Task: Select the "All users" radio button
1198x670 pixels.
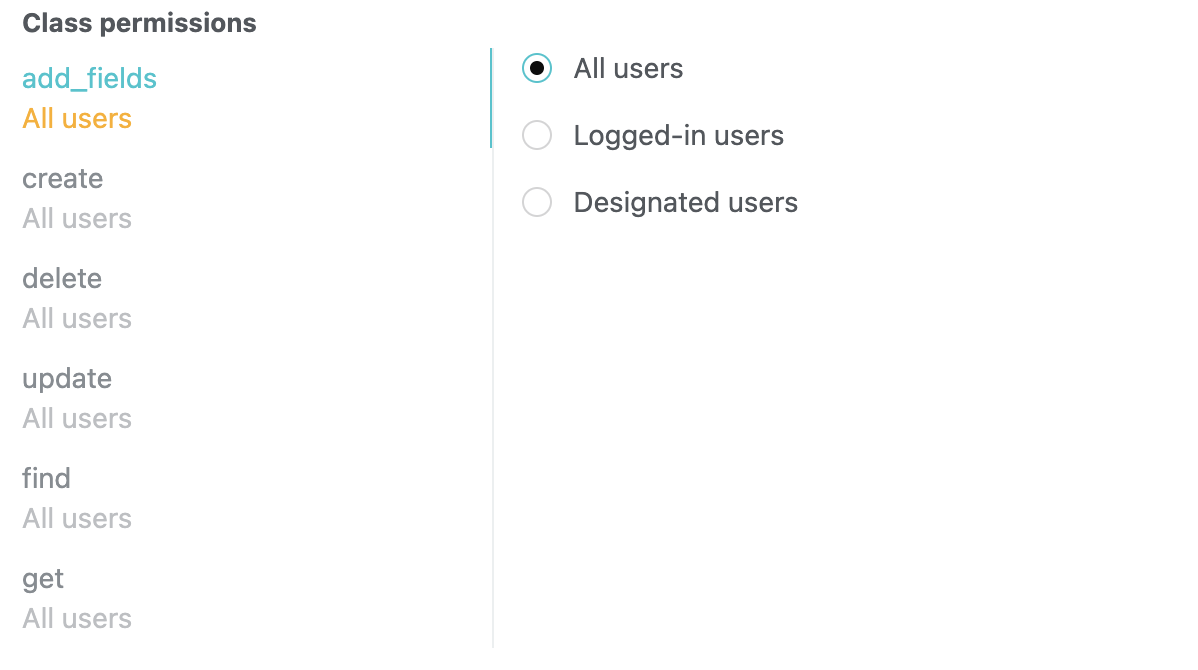Action: [537, 68]
